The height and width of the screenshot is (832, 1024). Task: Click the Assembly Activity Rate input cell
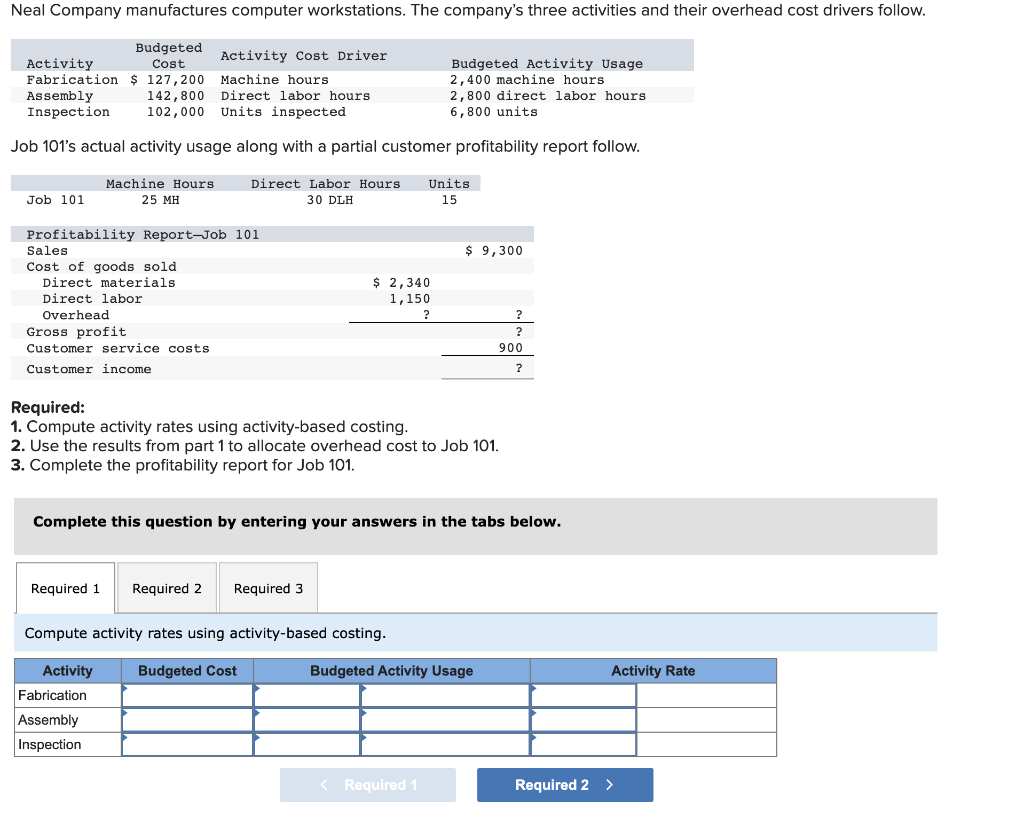pyautogui.click(x=585, y=720)
